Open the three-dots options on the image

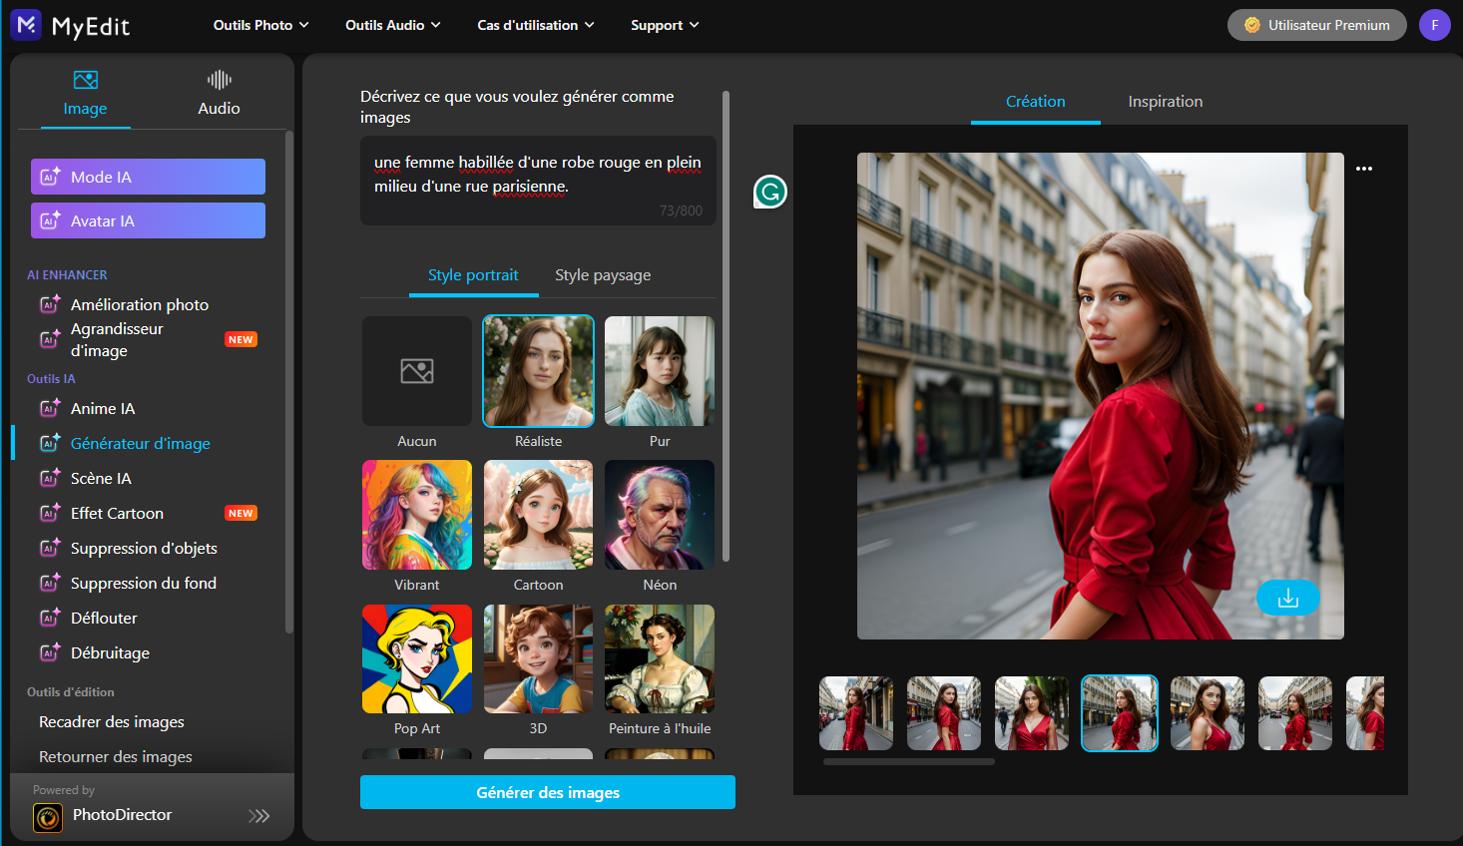1364,169
